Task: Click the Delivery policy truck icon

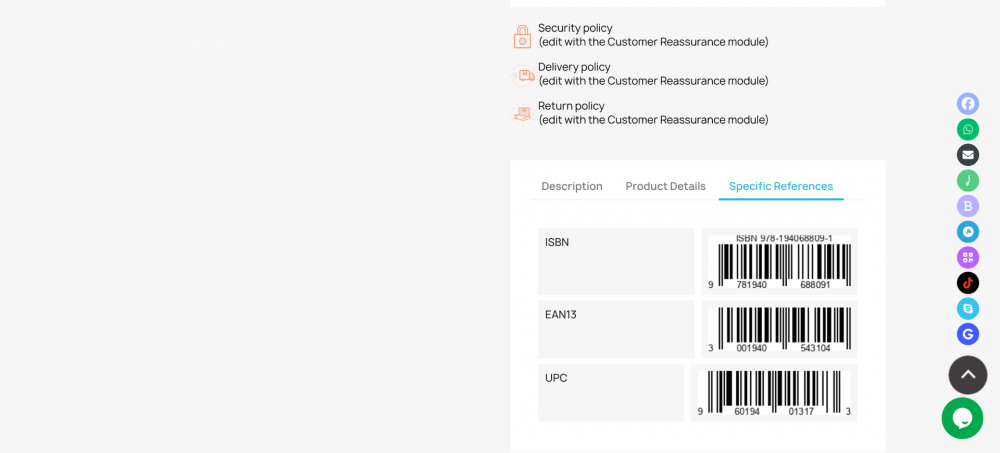Action: (x=523, y=75)
